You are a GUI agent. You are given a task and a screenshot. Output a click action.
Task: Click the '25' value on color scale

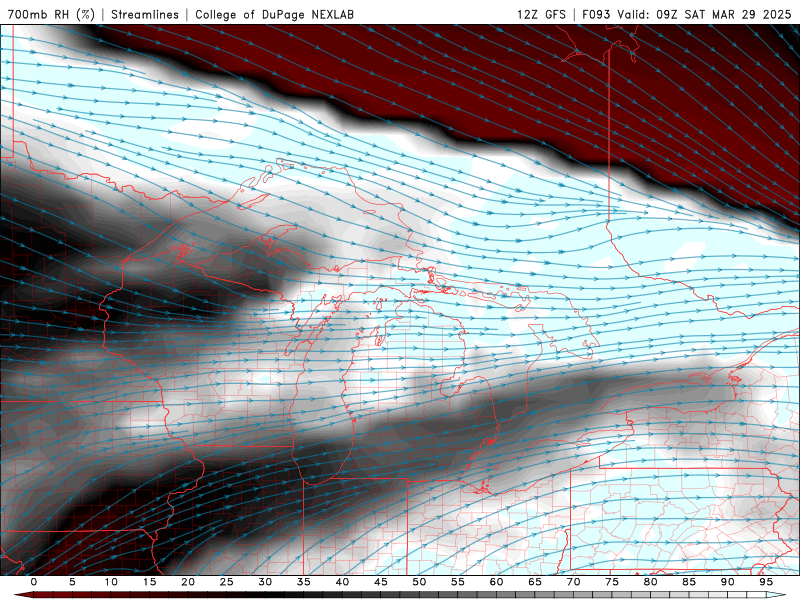click(x=227, y=582)
